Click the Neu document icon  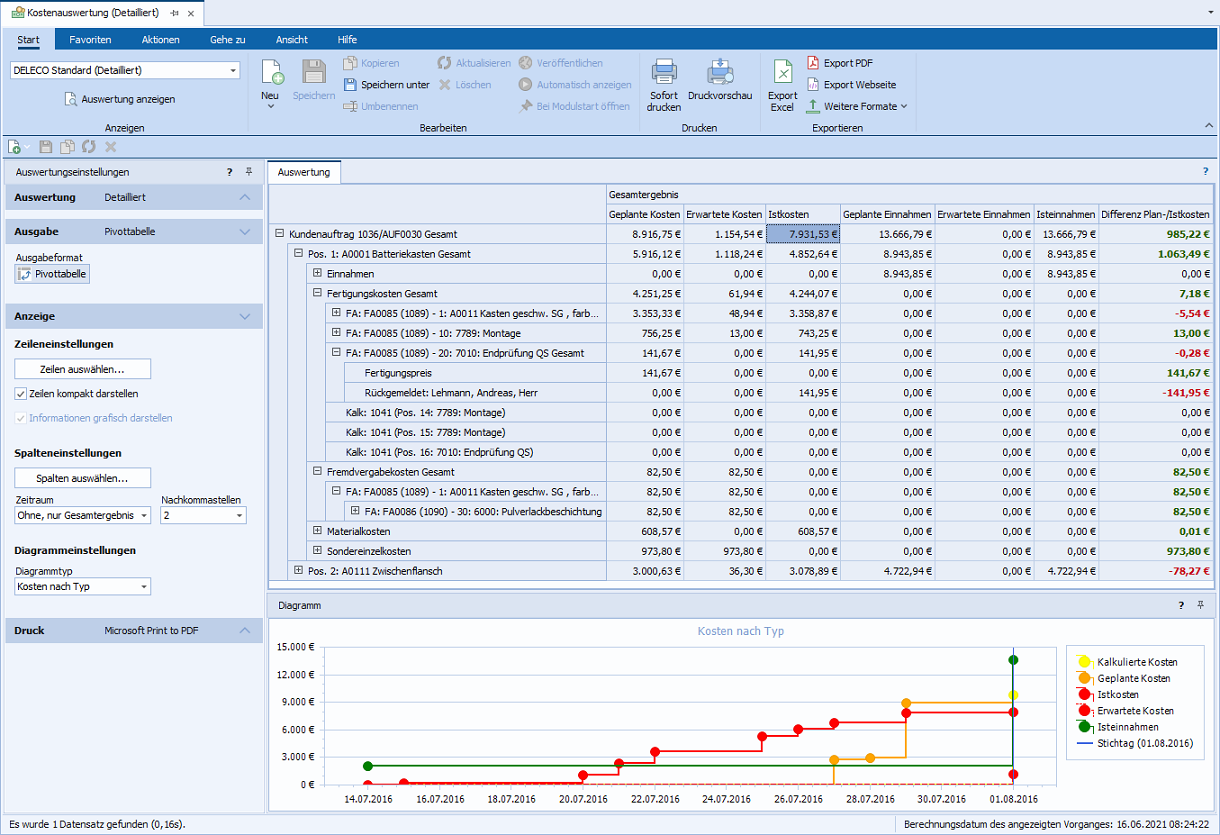[271, 73]
